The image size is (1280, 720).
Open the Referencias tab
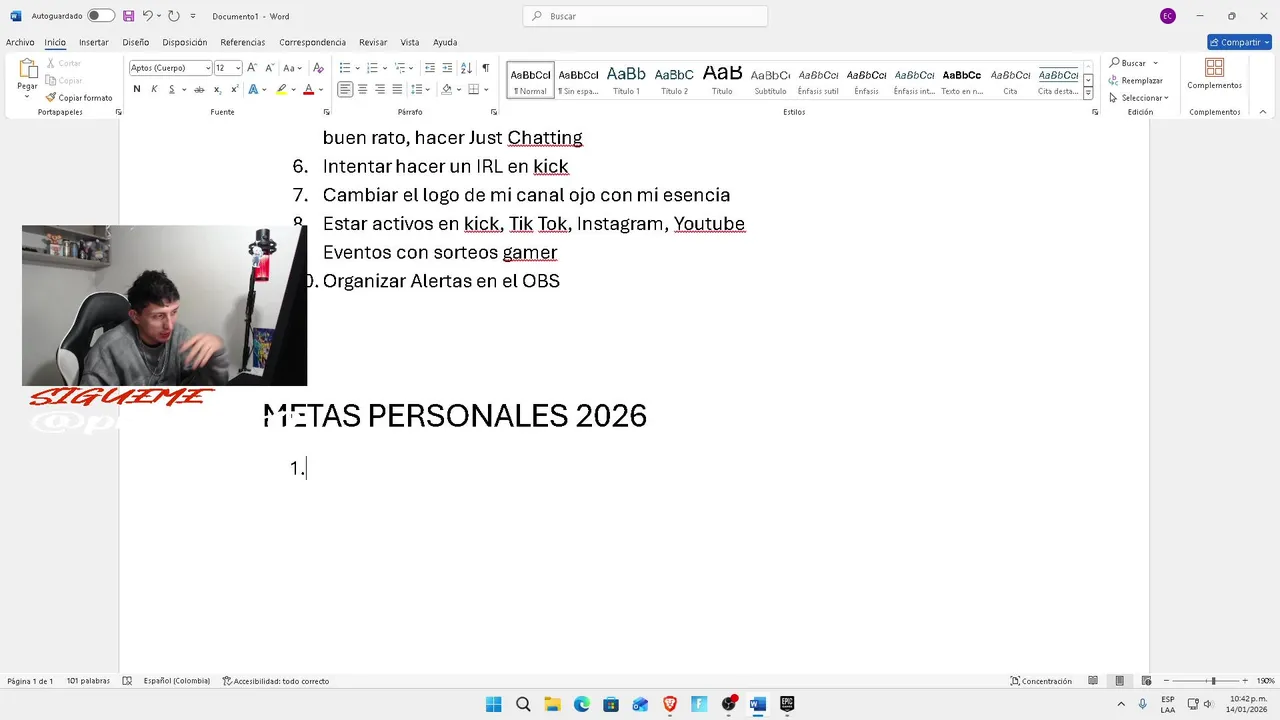243,42
